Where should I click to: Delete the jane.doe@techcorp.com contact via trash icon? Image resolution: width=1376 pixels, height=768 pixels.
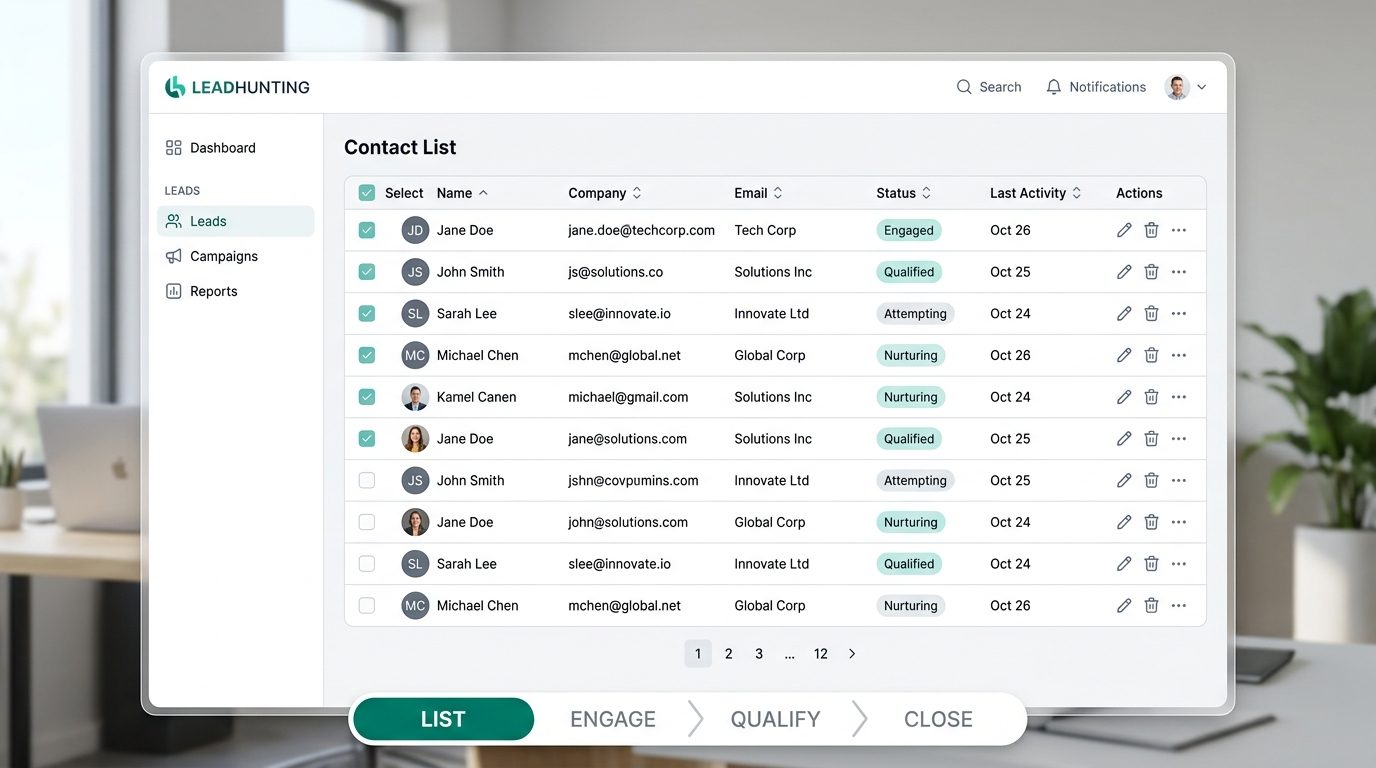coord(1151,230)
